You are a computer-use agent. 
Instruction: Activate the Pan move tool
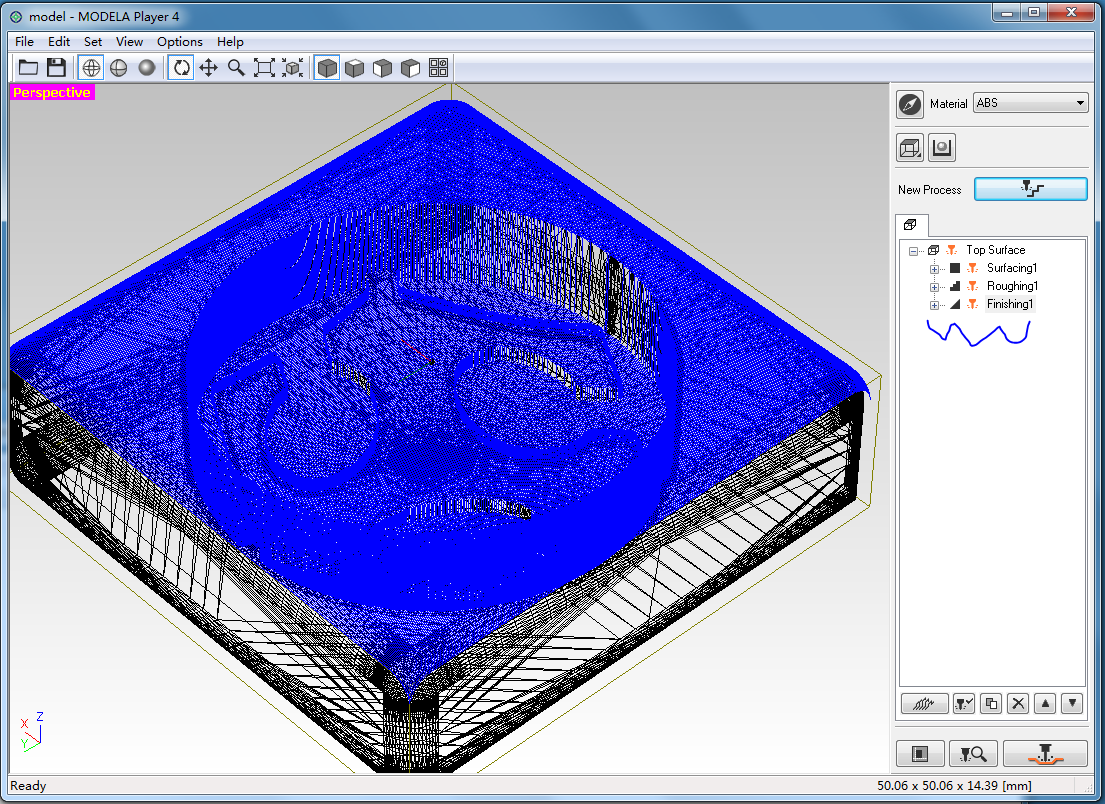pyautogui.click(x=209, y=68)
